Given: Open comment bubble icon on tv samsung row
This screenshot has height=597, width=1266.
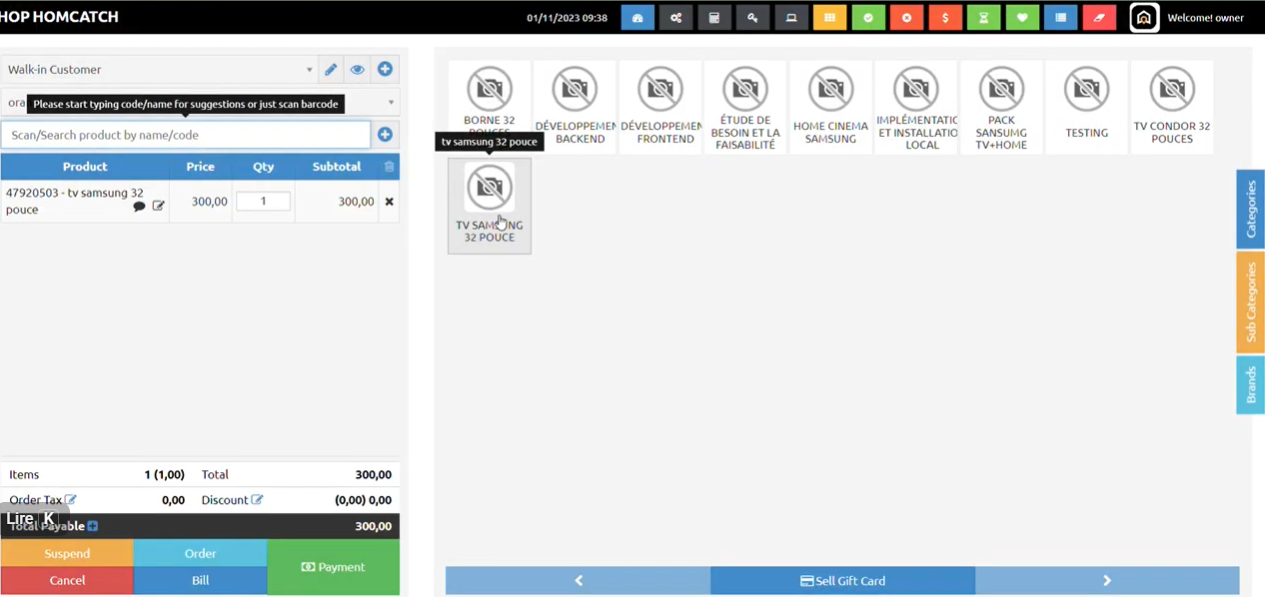Looking at the screenshot, I should (140, 207).
